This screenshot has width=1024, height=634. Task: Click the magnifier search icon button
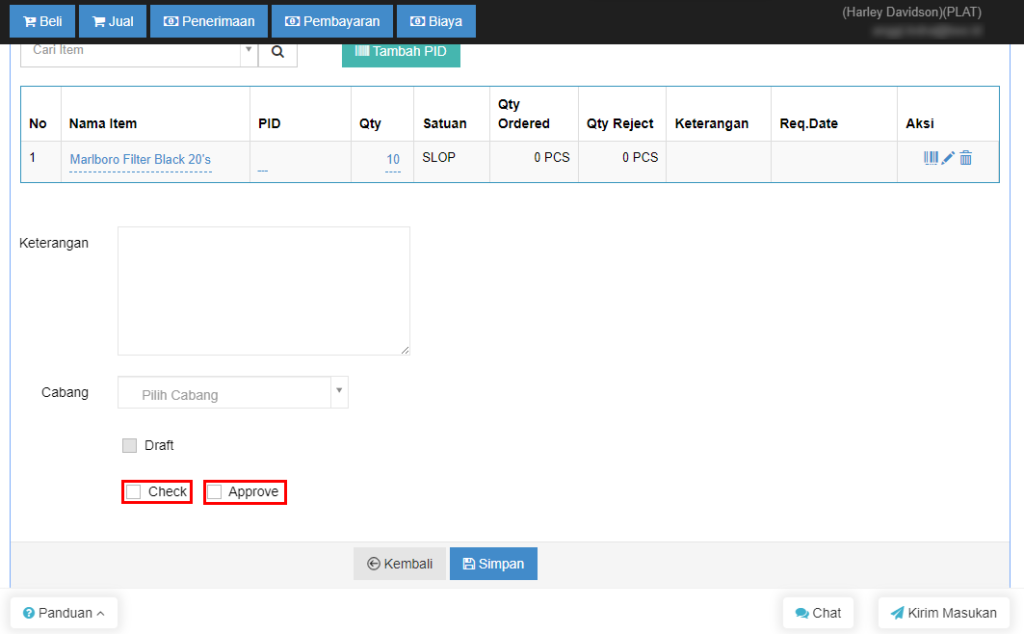point(278,51)
